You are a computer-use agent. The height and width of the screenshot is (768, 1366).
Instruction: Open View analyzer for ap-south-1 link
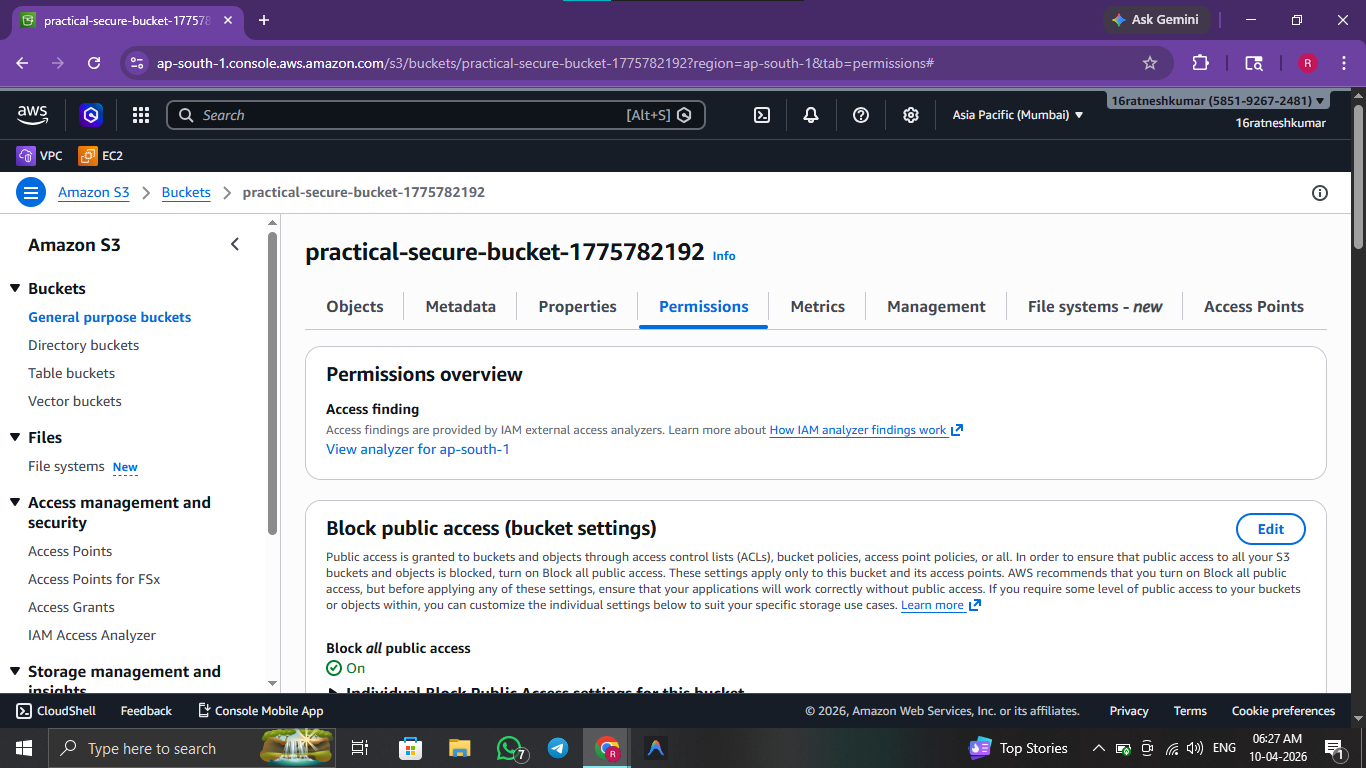click(418, 449)
